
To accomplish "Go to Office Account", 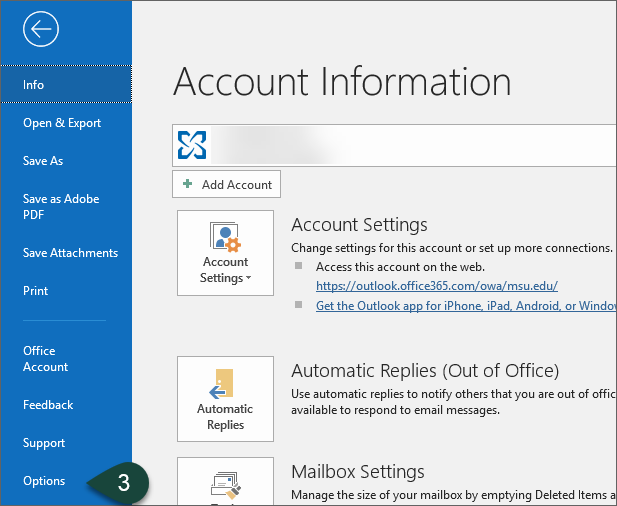I will click(46, 359).
